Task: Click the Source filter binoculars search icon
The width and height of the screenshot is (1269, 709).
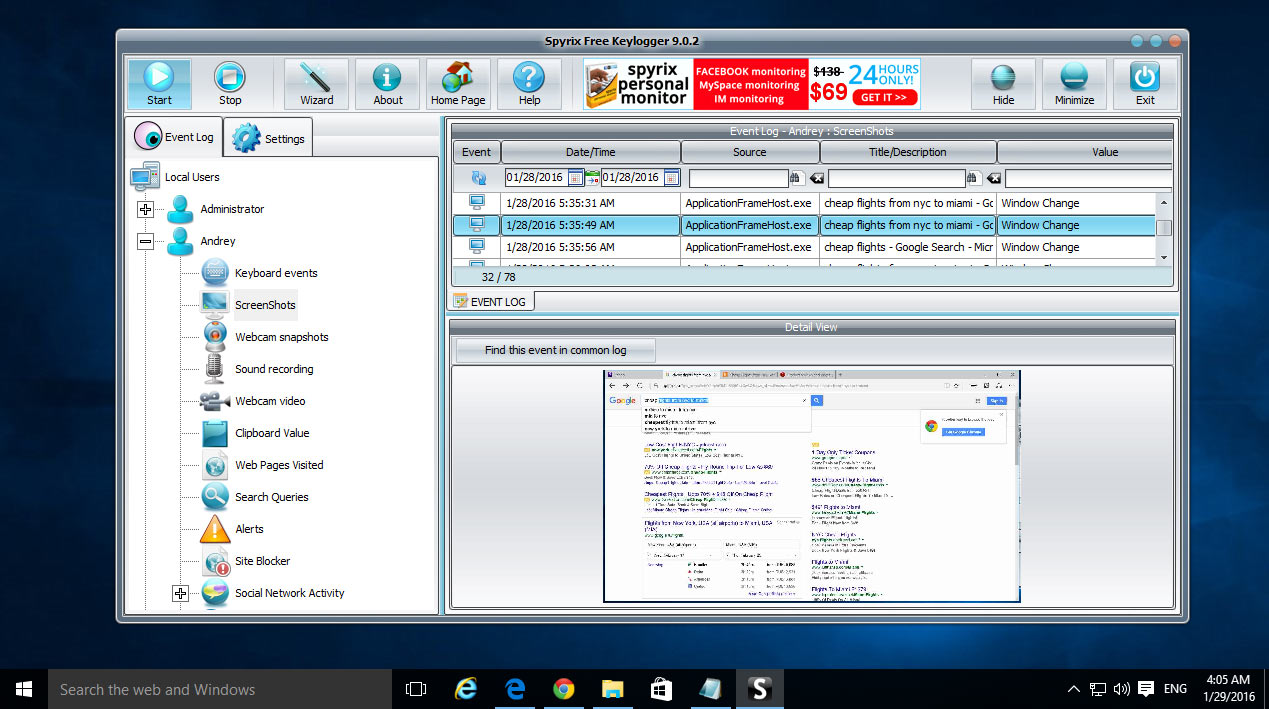Action: [x=797, y=178]
